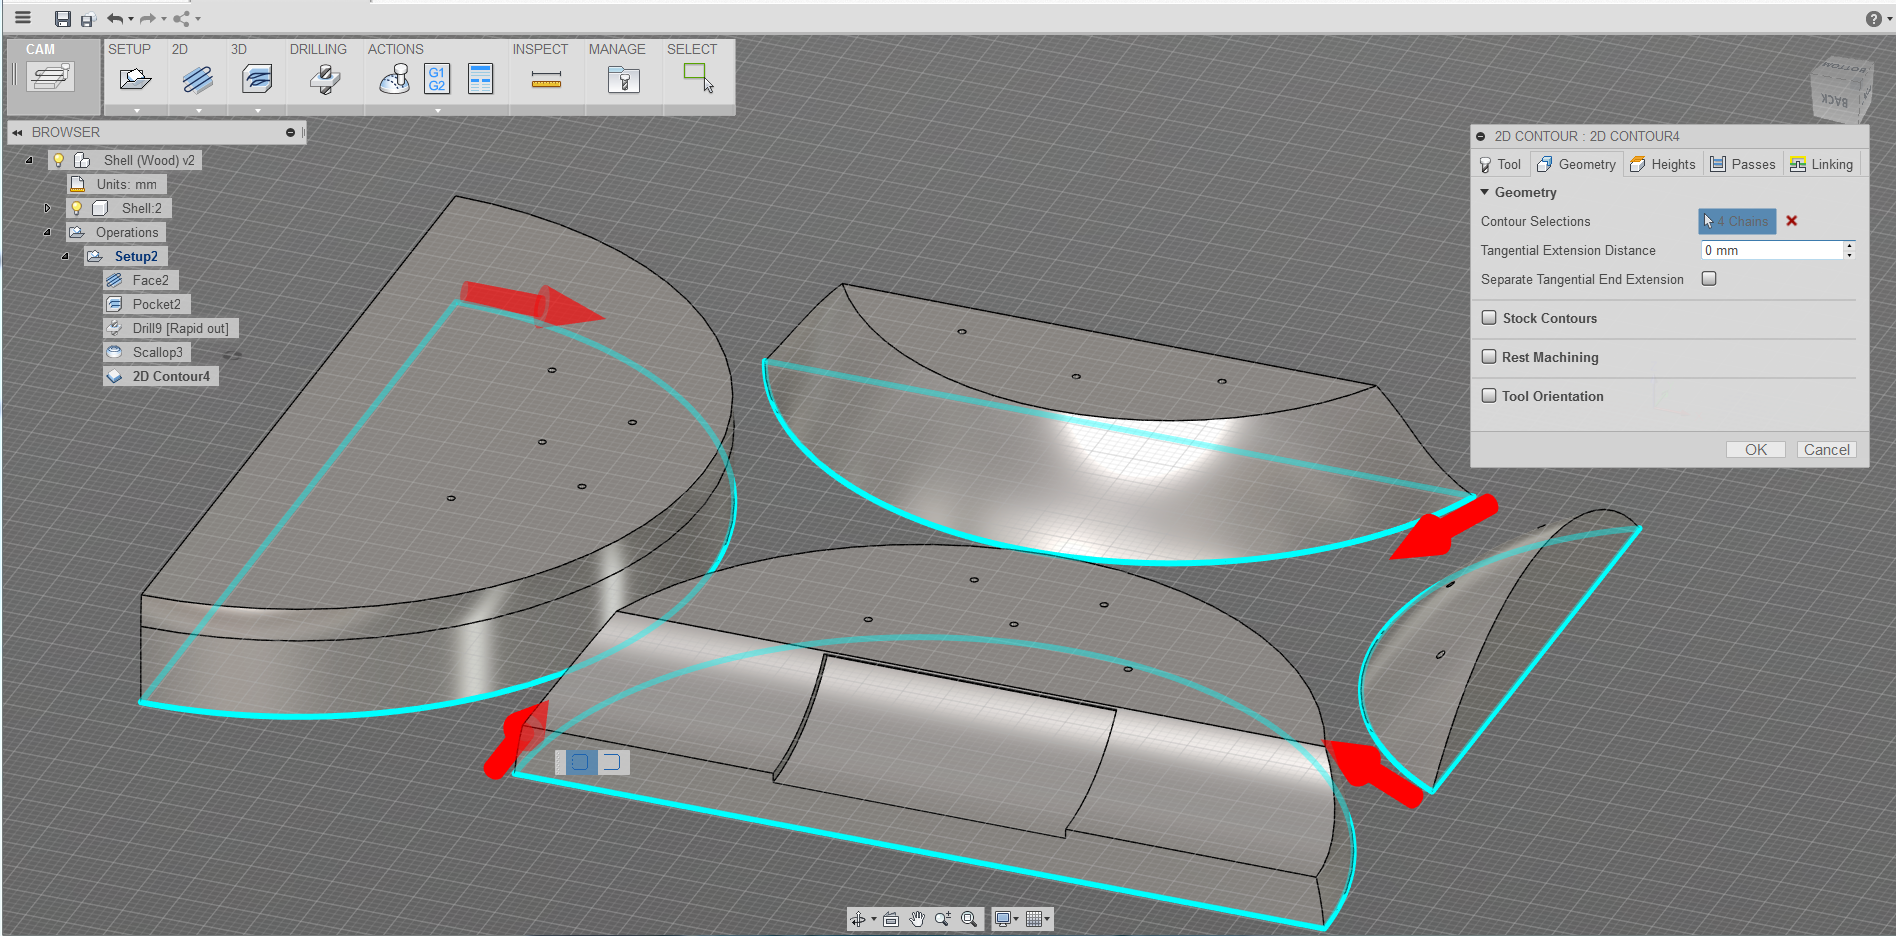Enable the Rest Machining checkbox
Screen dimensions: 1896x936
[1489, 356]
